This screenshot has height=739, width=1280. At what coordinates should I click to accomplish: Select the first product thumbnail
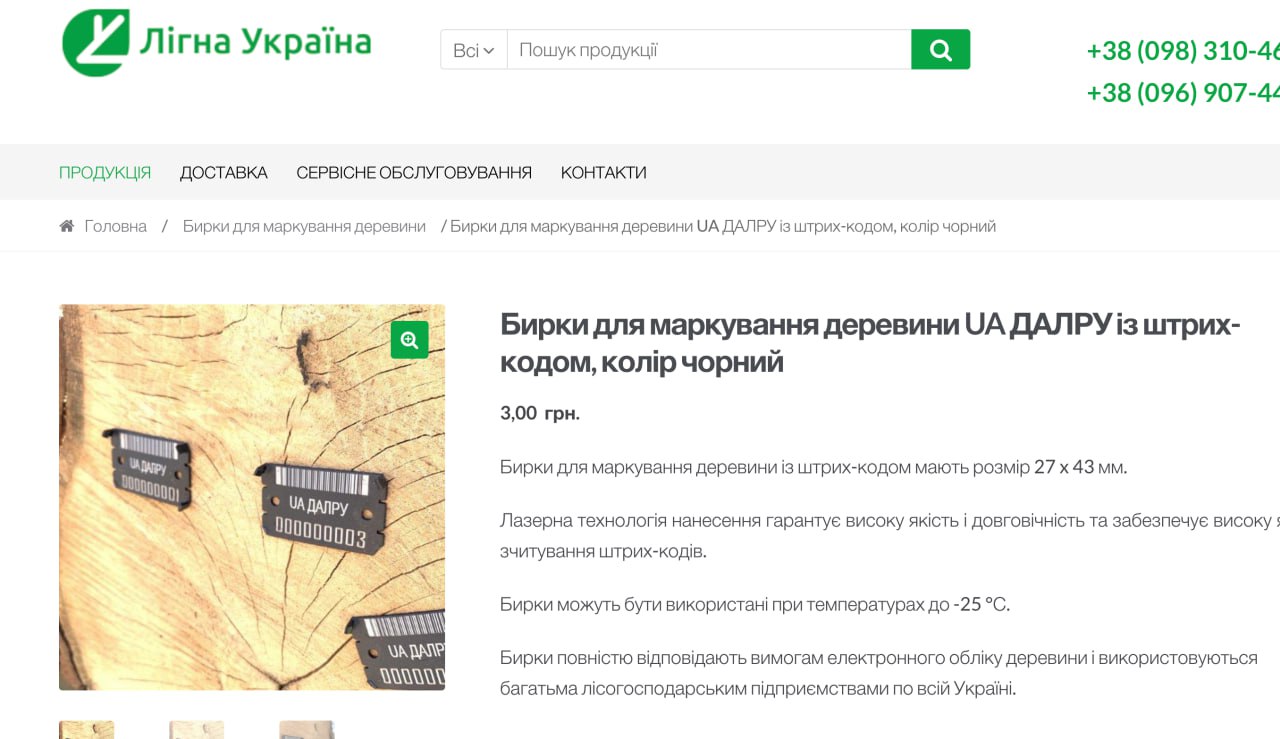click(86, 730)
